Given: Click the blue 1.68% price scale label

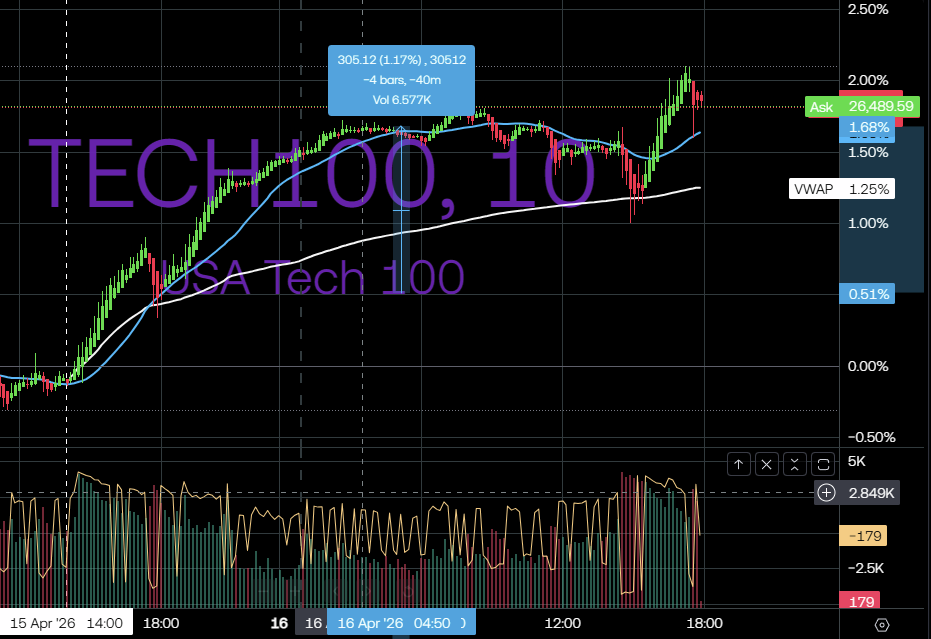Looking at the screenshot, I should (867, 127).
